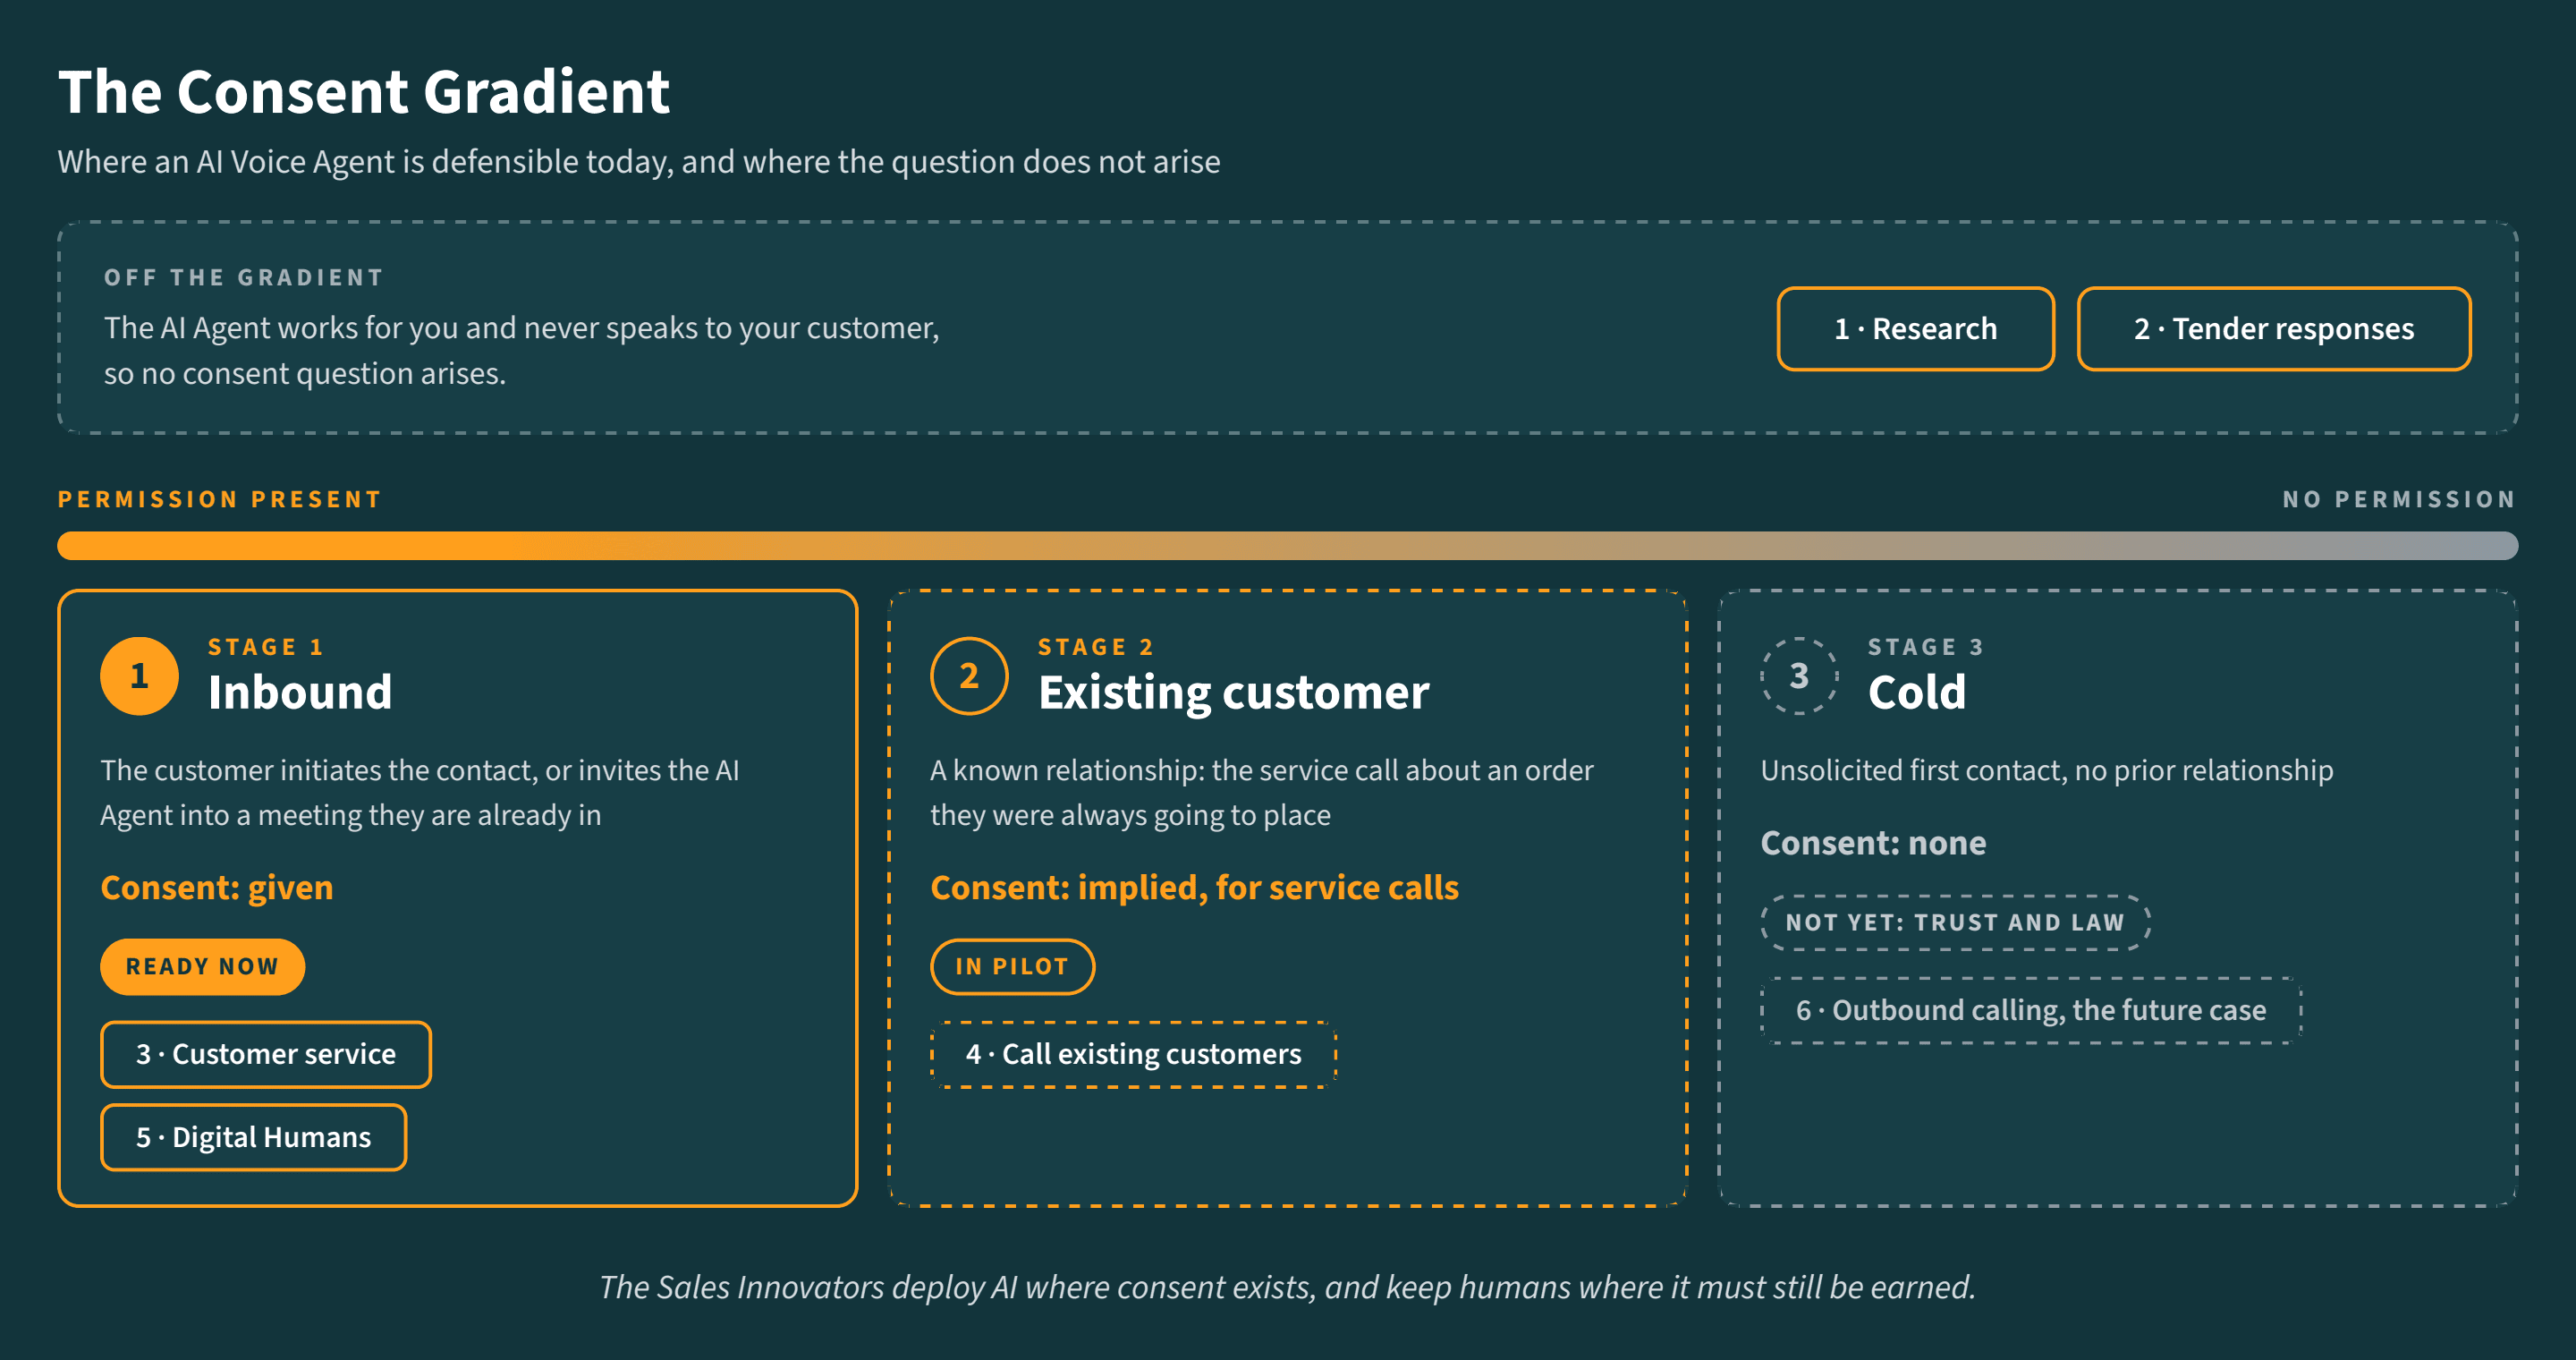The image size is (2576, 1360).
Task: Click the 'STAGE 3' label
Action: [1926, 647]
